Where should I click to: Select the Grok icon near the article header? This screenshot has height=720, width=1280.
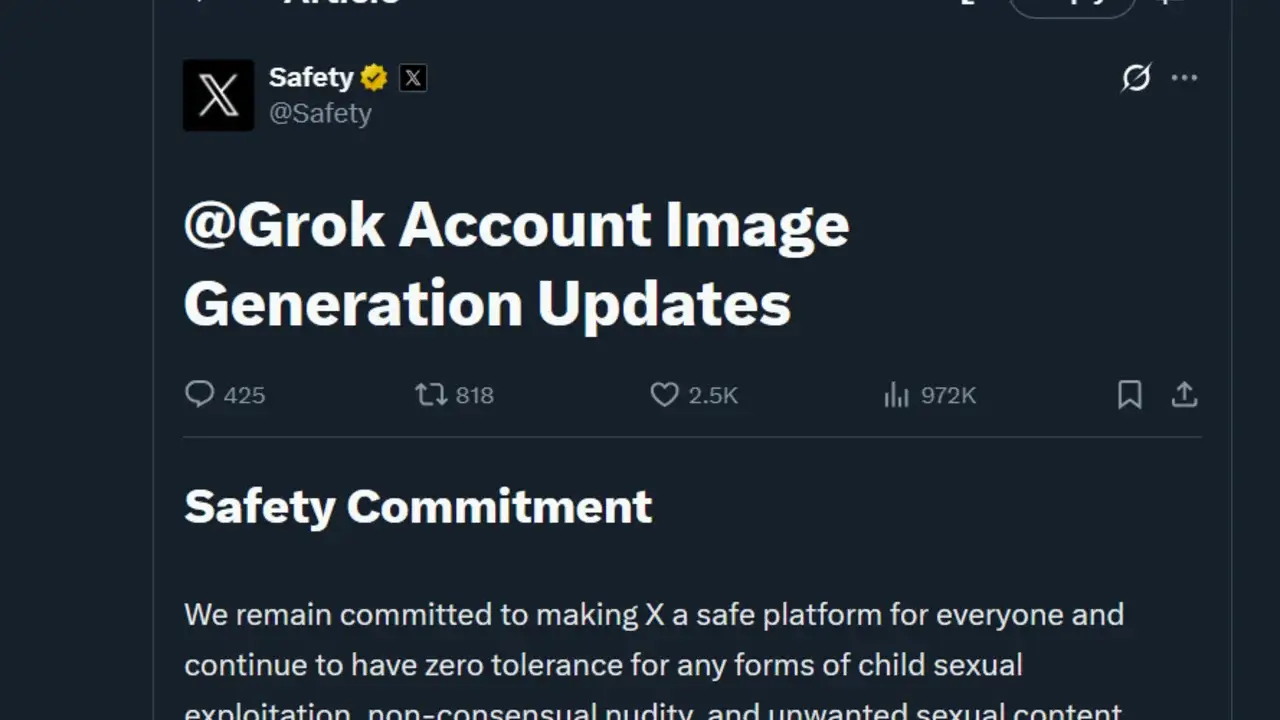(1136, 78)
